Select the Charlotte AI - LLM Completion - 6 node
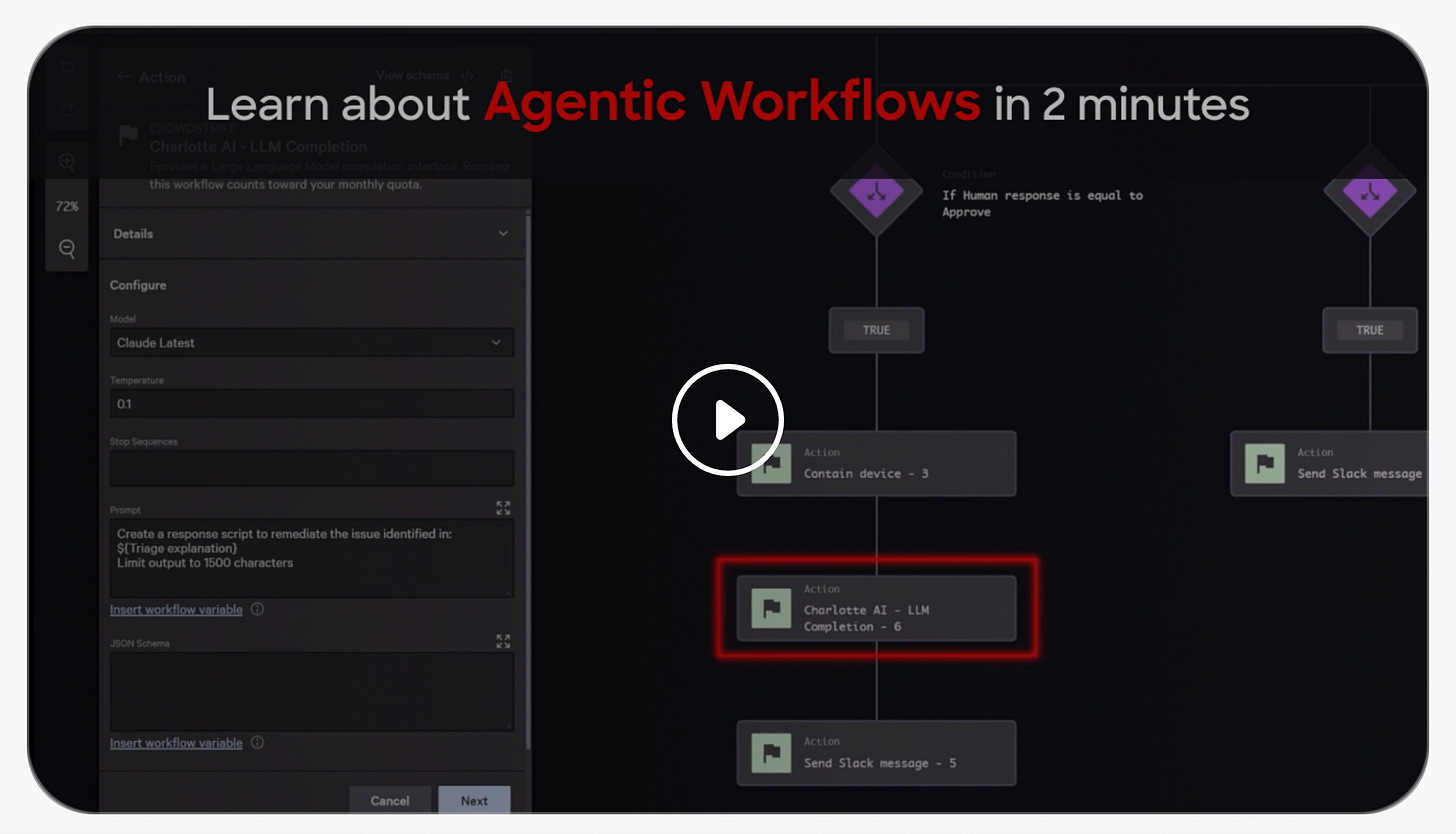Screen dimensions: 1456x834 pyautogui.click(x=876, y=608)
